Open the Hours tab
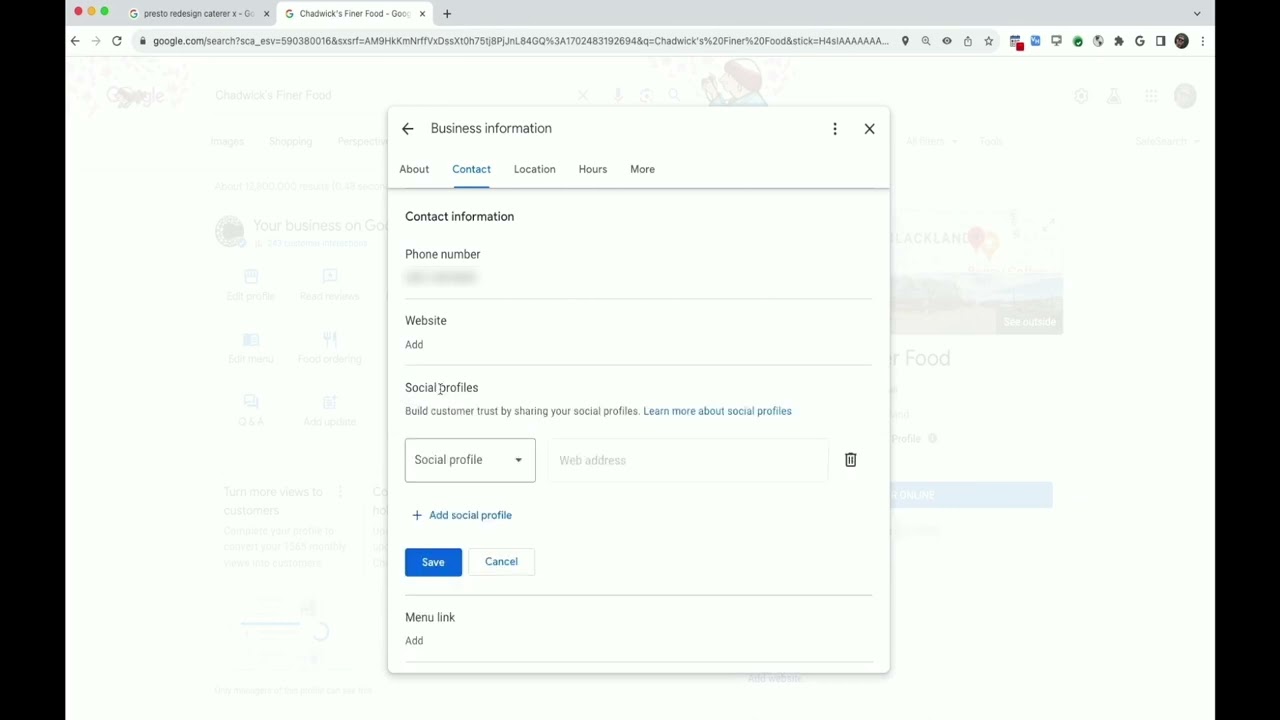1280x720 pixels. (x=592, y=169)
